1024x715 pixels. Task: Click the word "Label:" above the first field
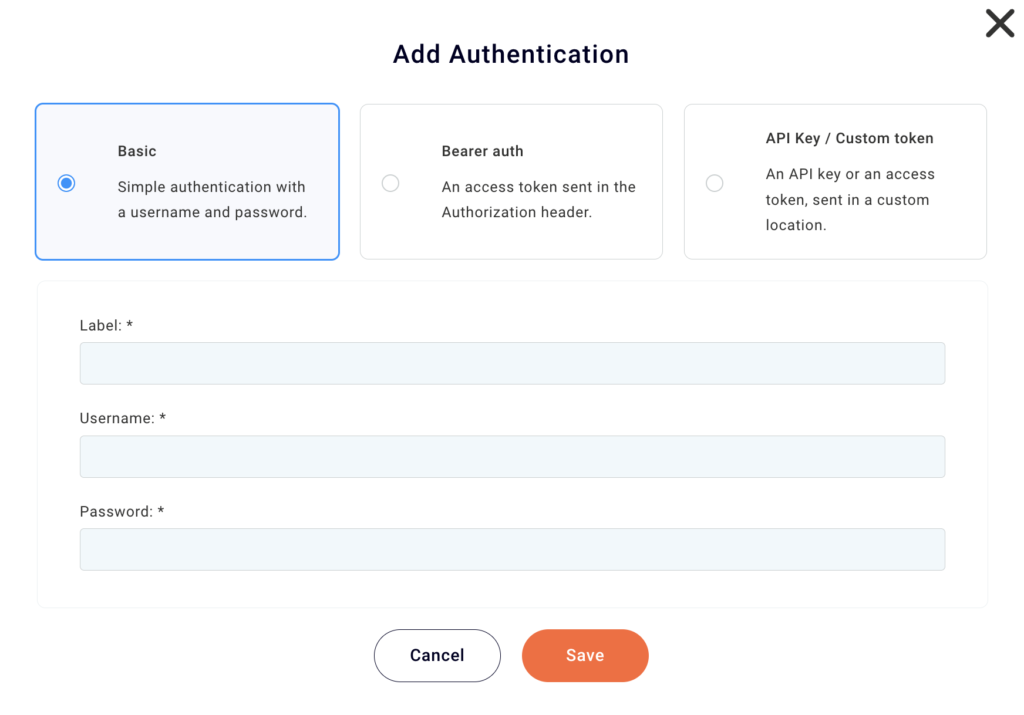point(100,325)
